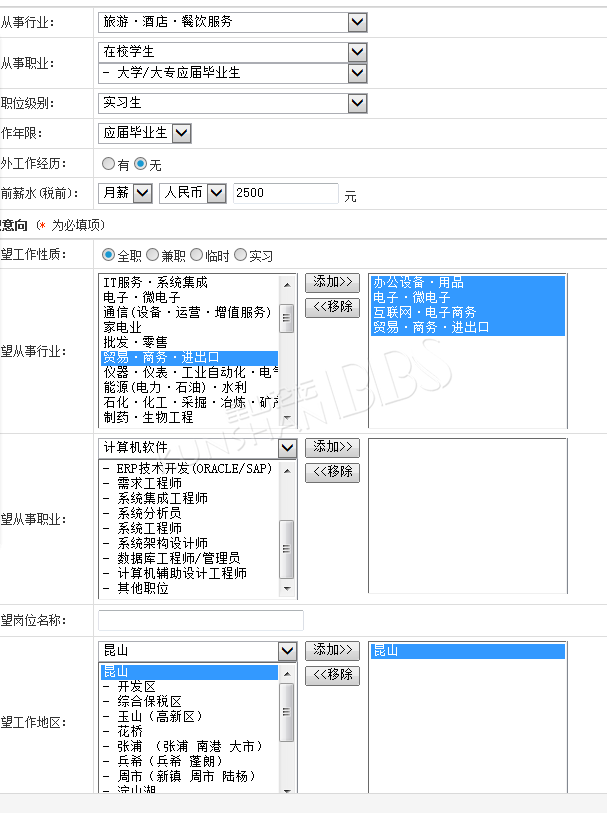Viewport: 607px width, 813px height.
Task: Click the desired position name text field
Action: 200,620
